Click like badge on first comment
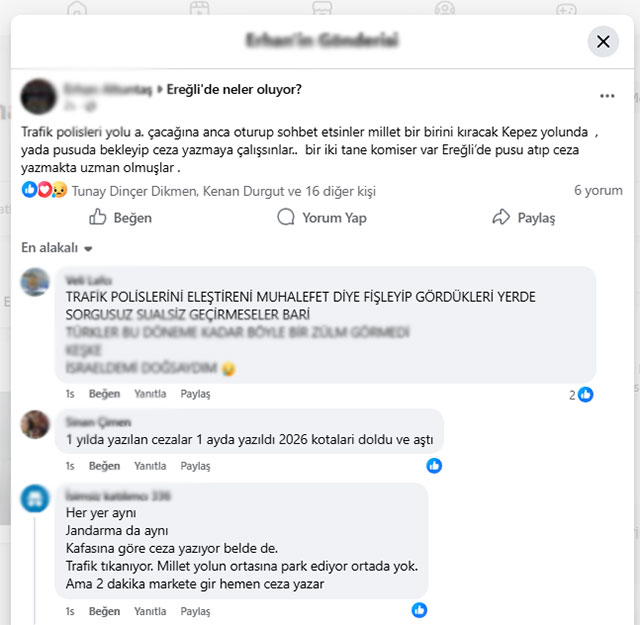Screen dimensions: 640x625 [586, 394]
